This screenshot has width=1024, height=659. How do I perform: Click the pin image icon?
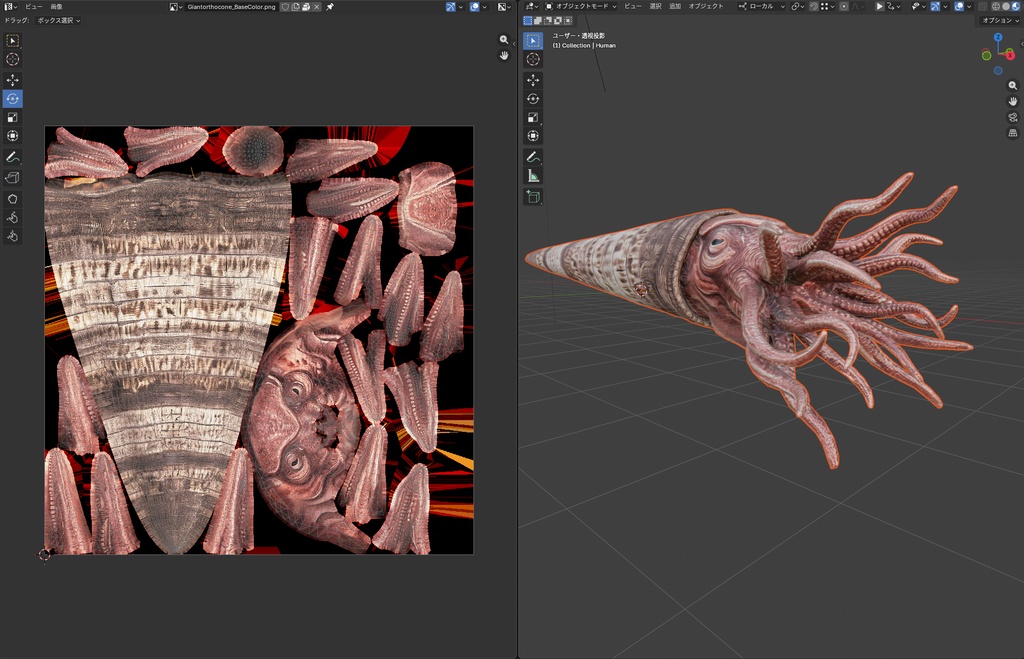[330, 7]
